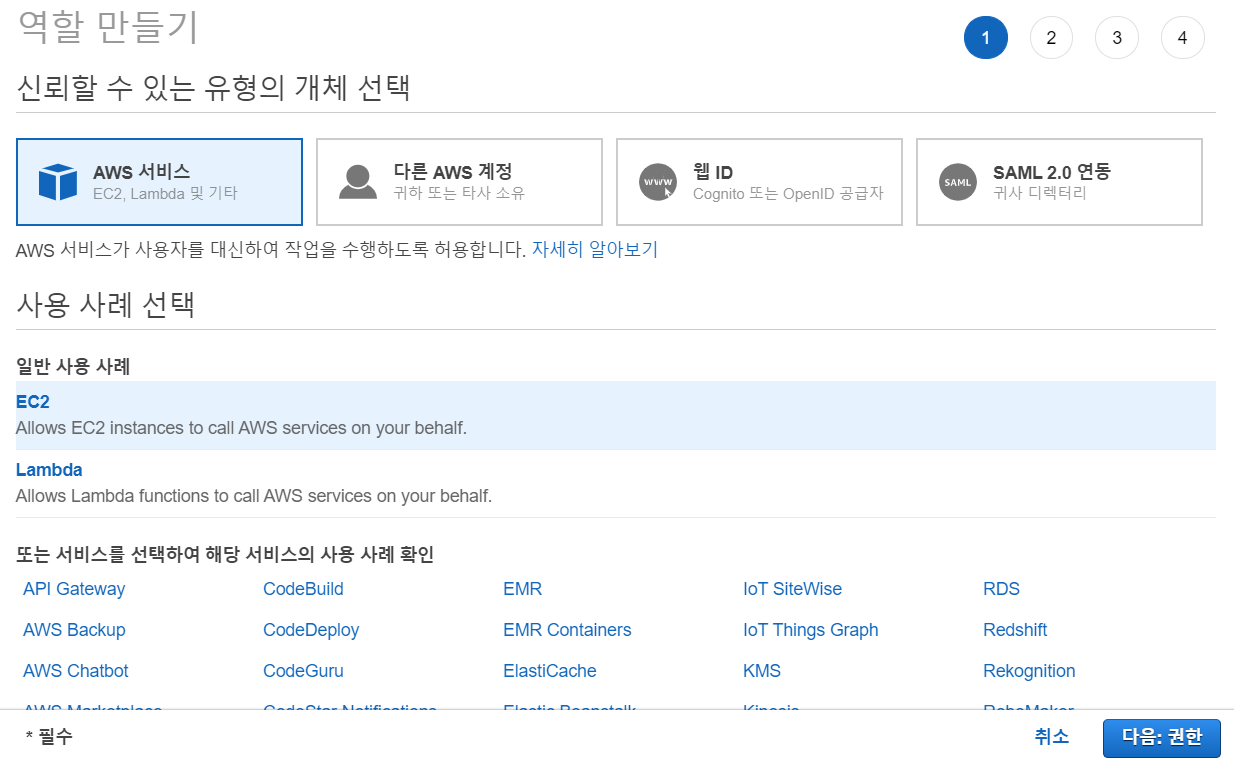The image size is (1234, 761).
Task: Pick the CodeBuild service
Action: point(303,589)
